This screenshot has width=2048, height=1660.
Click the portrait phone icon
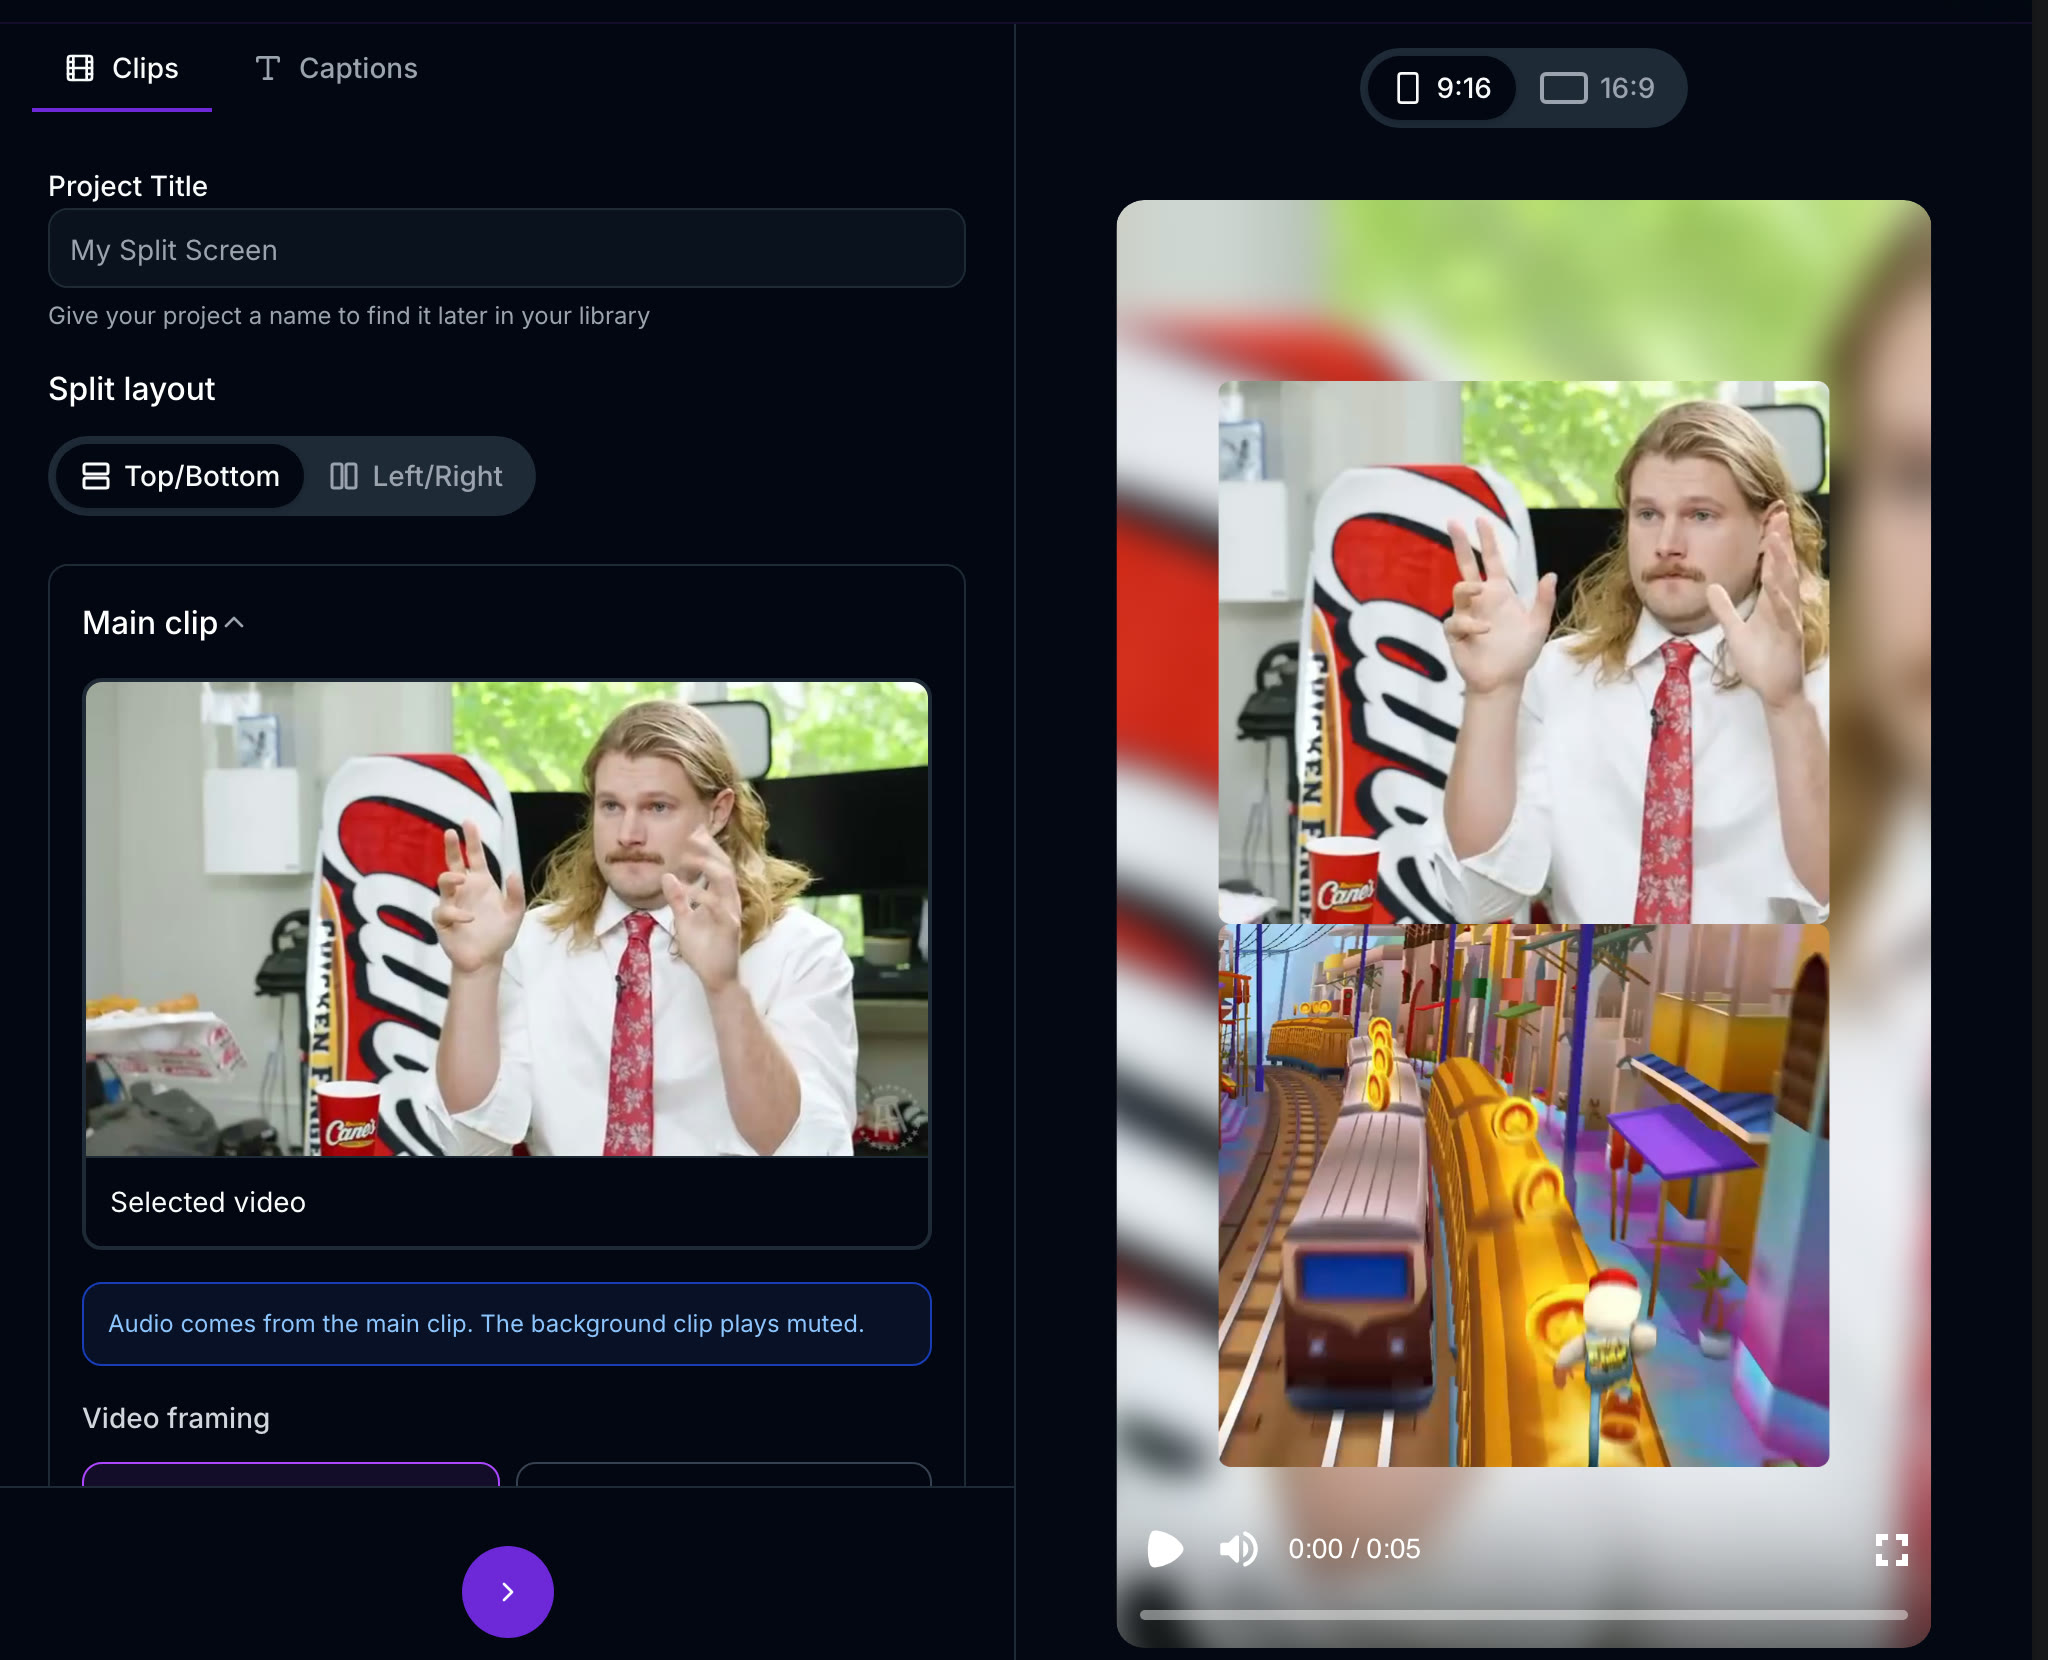tap(1407, 88)
